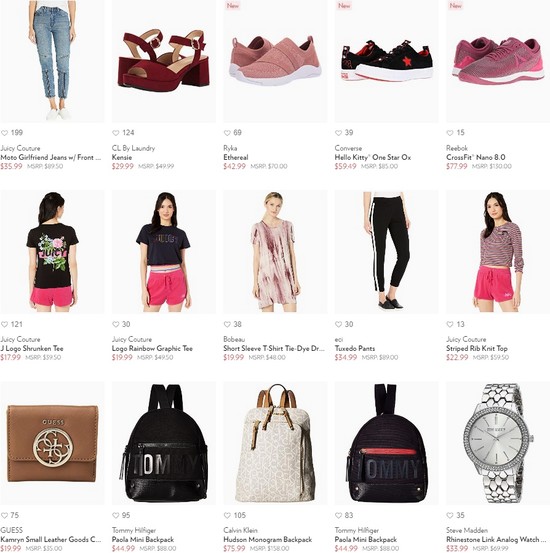Like the Tuxedo Pants heart icon

coord(338,324)
